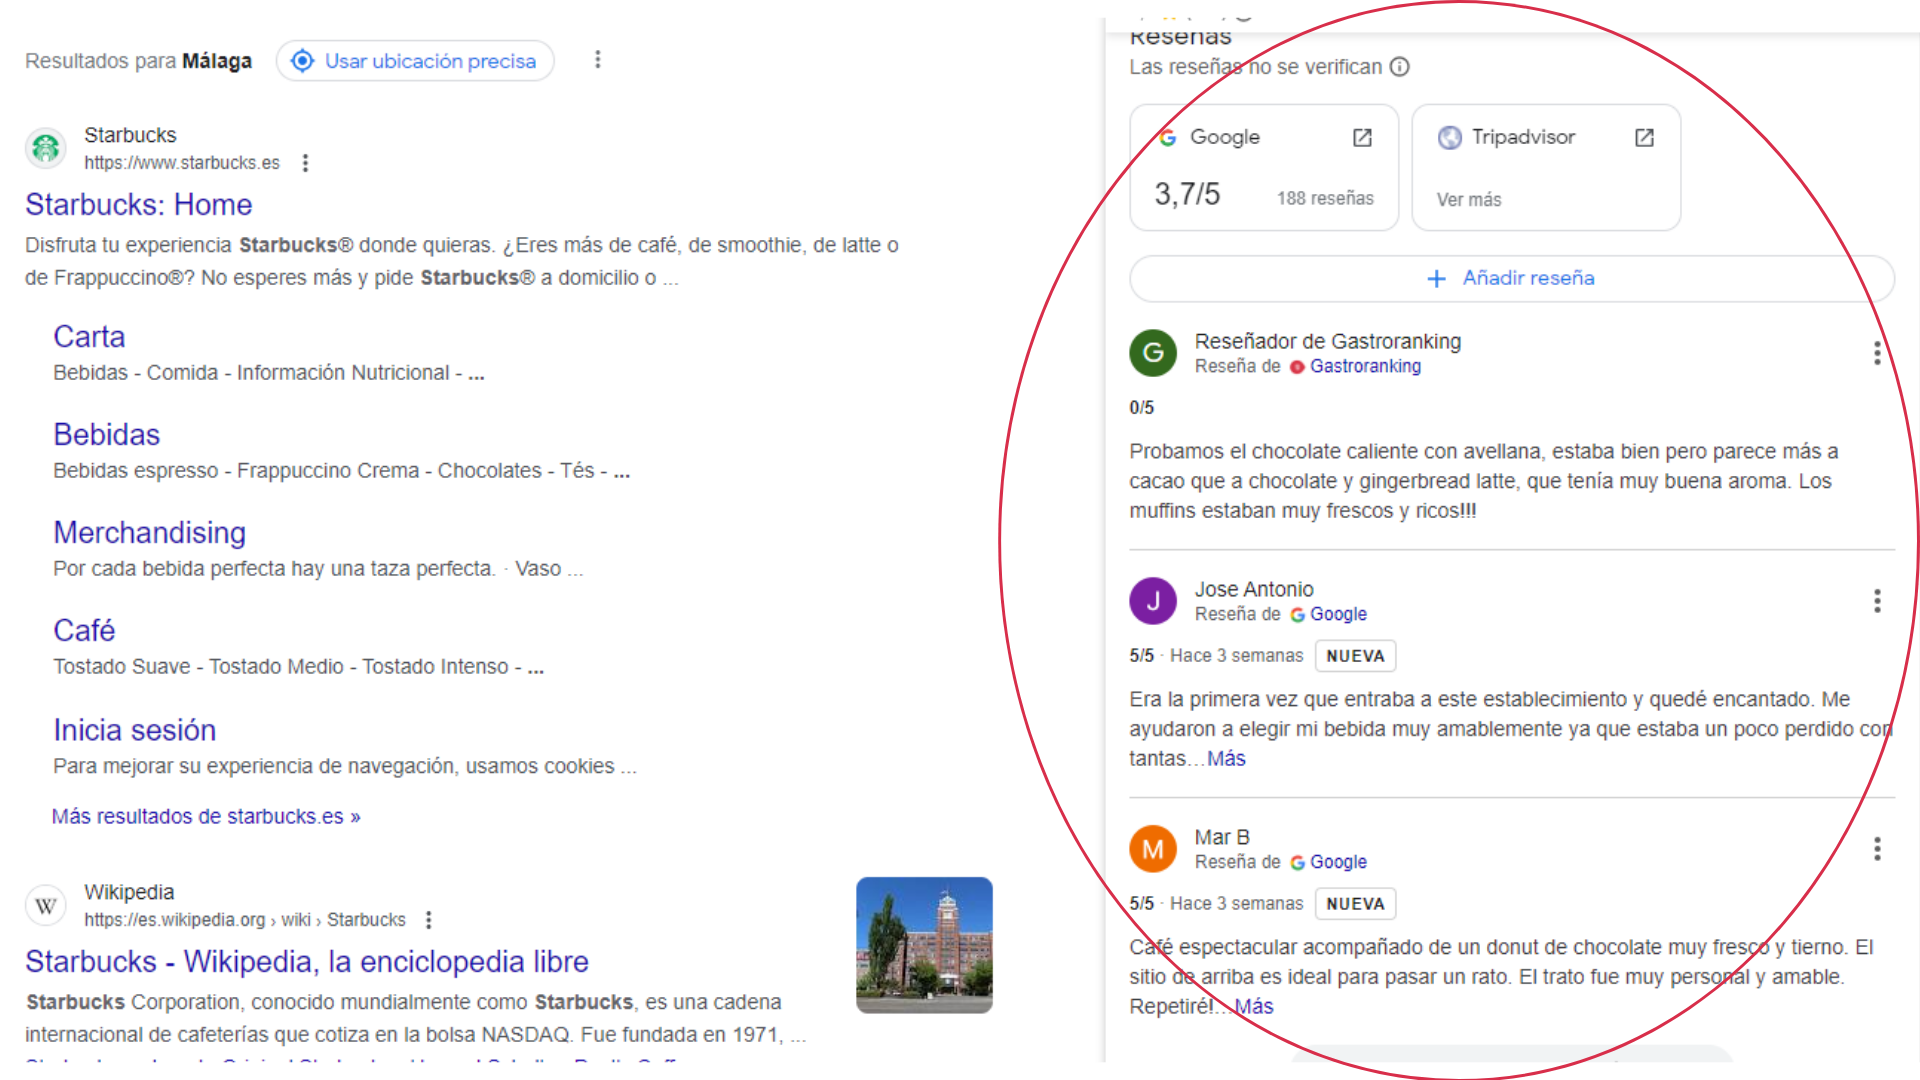Click Mar B's orange M avatar

click(x=1153, y=849)
